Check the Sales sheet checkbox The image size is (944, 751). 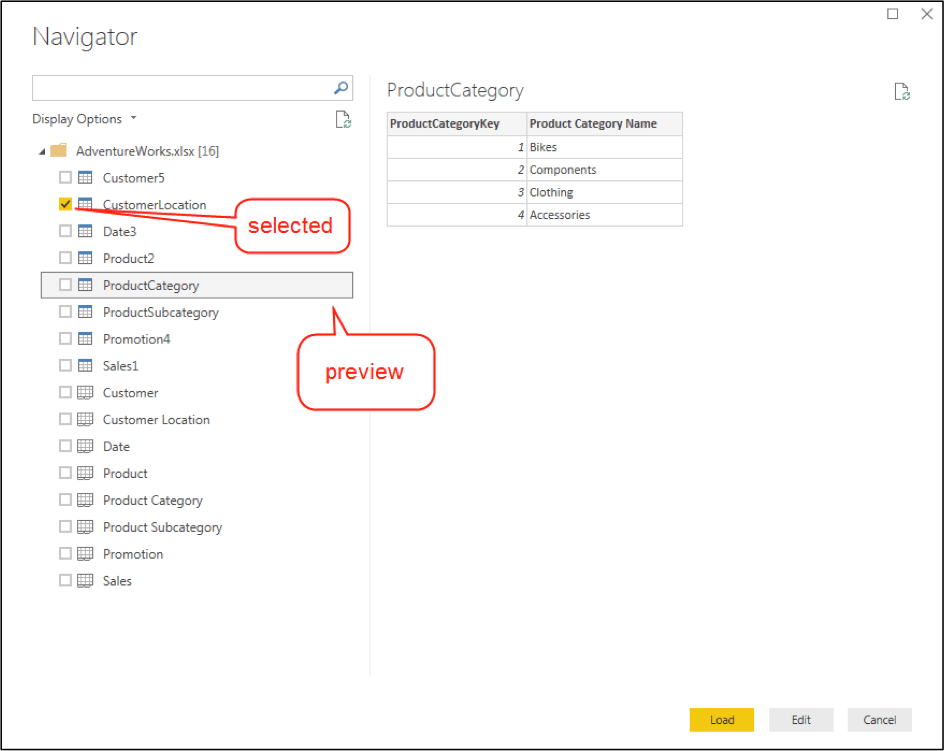(x=65, y=580)
